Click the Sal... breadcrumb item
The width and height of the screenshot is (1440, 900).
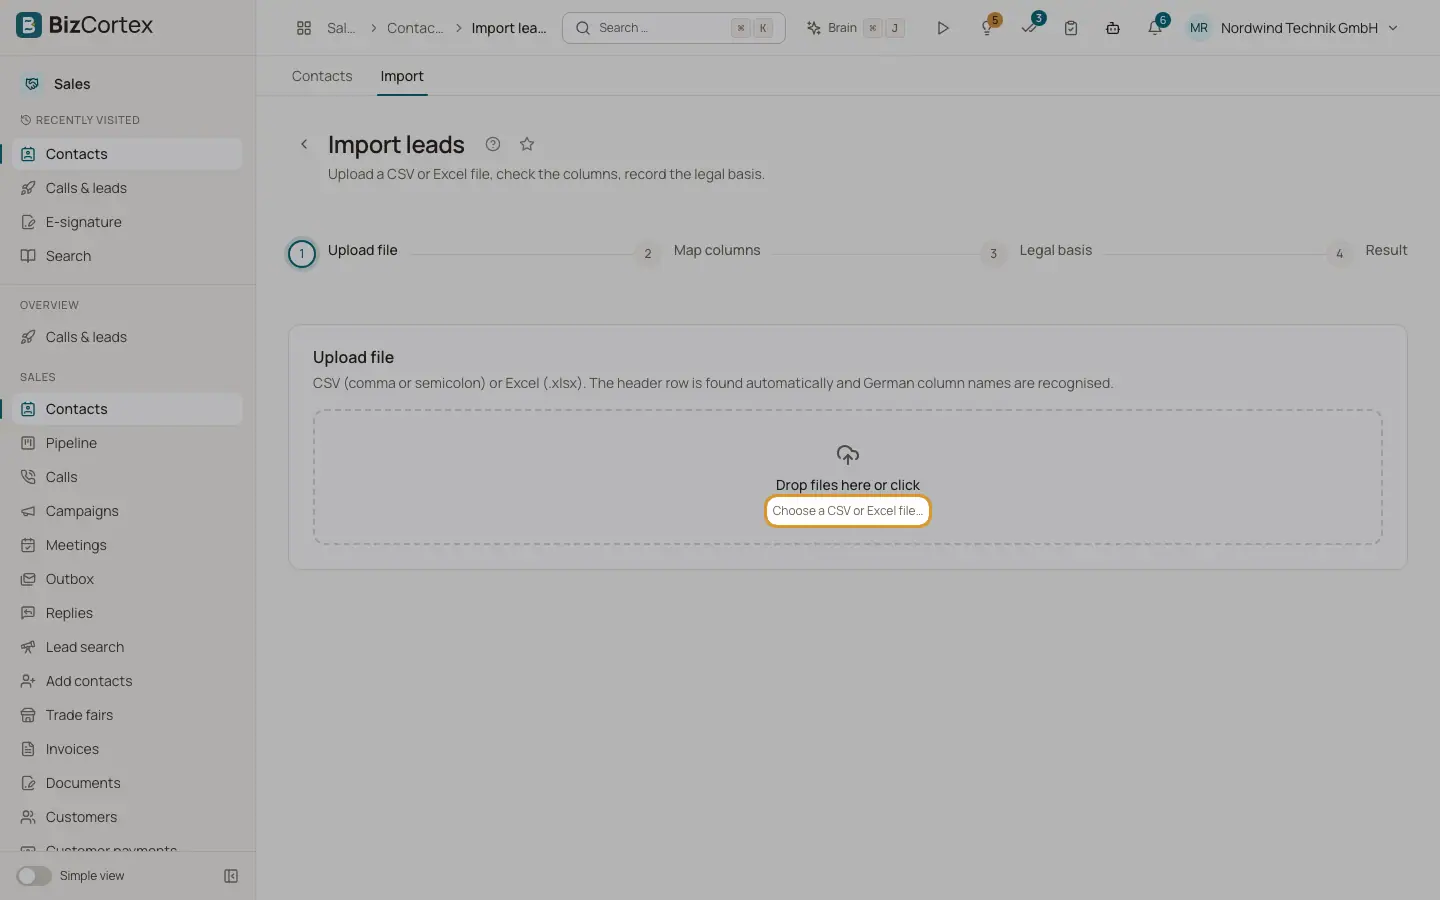pyautogui.click(x=341, y=28)
